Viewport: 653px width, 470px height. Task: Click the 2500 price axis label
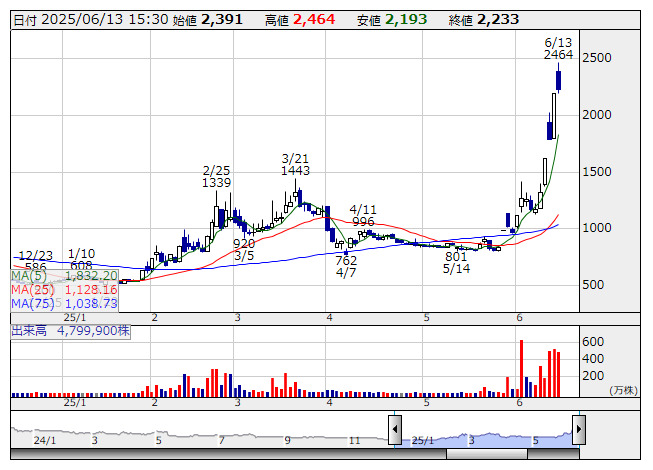pos(597,58)
